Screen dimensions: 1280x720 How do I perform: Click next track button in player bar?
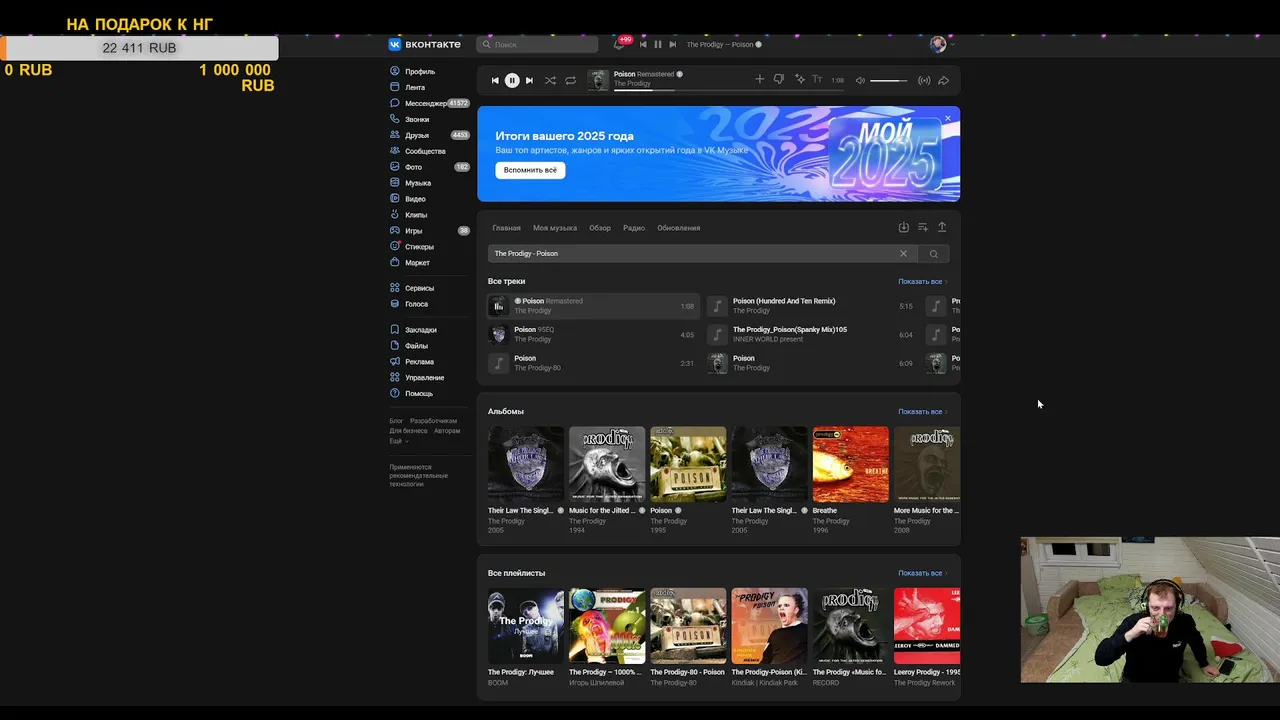[529, 80]
